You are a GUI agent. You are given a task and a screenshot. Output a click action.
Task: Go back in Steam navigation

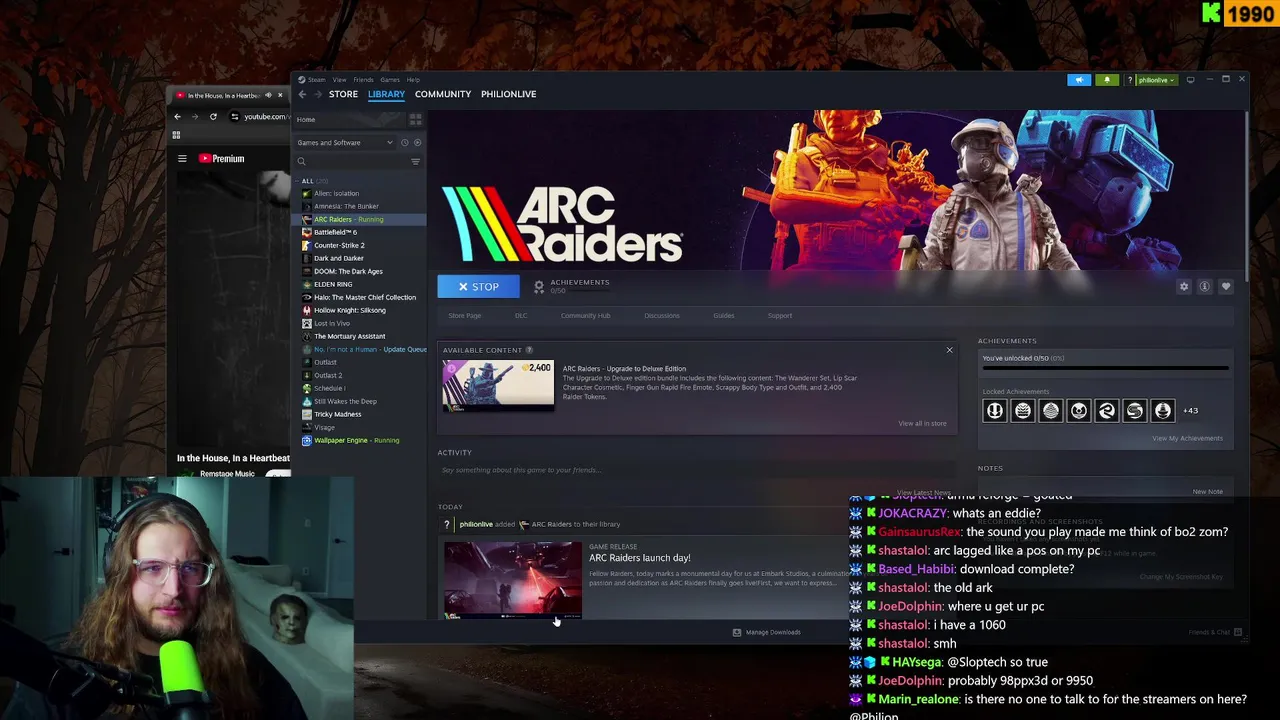[x=302, y=94]
